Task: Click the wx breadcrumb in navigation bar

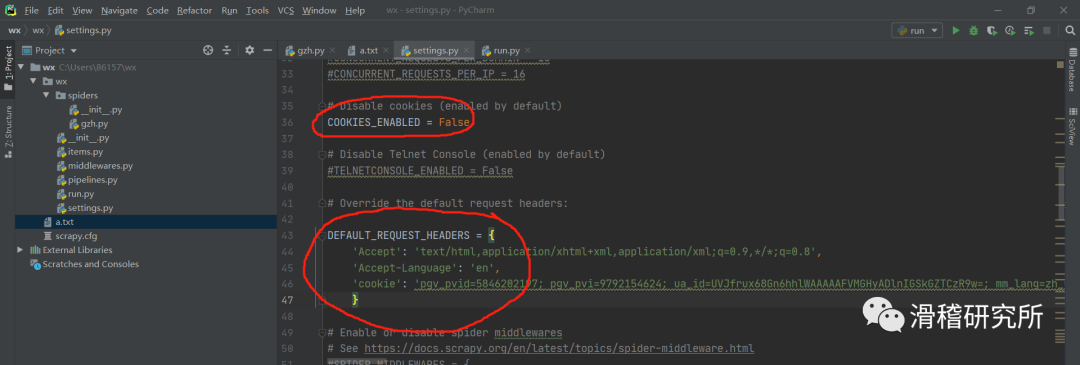Action: (x=14, y=30)
